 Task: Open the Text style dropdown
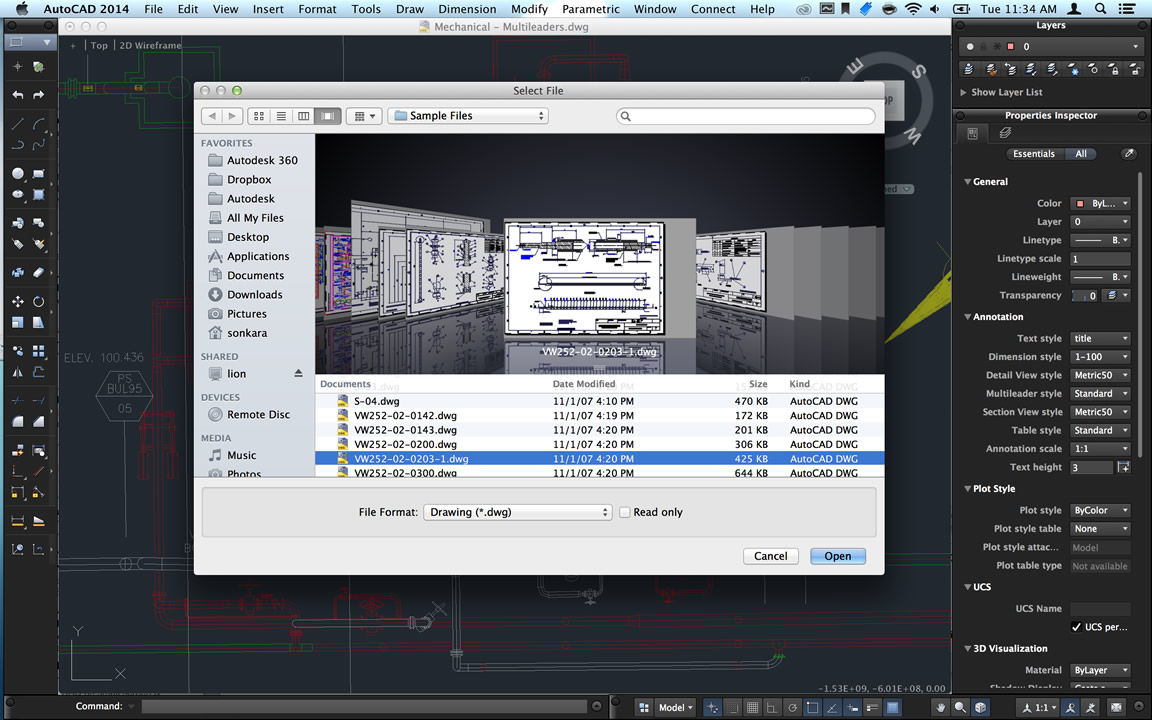[1100, 339]
